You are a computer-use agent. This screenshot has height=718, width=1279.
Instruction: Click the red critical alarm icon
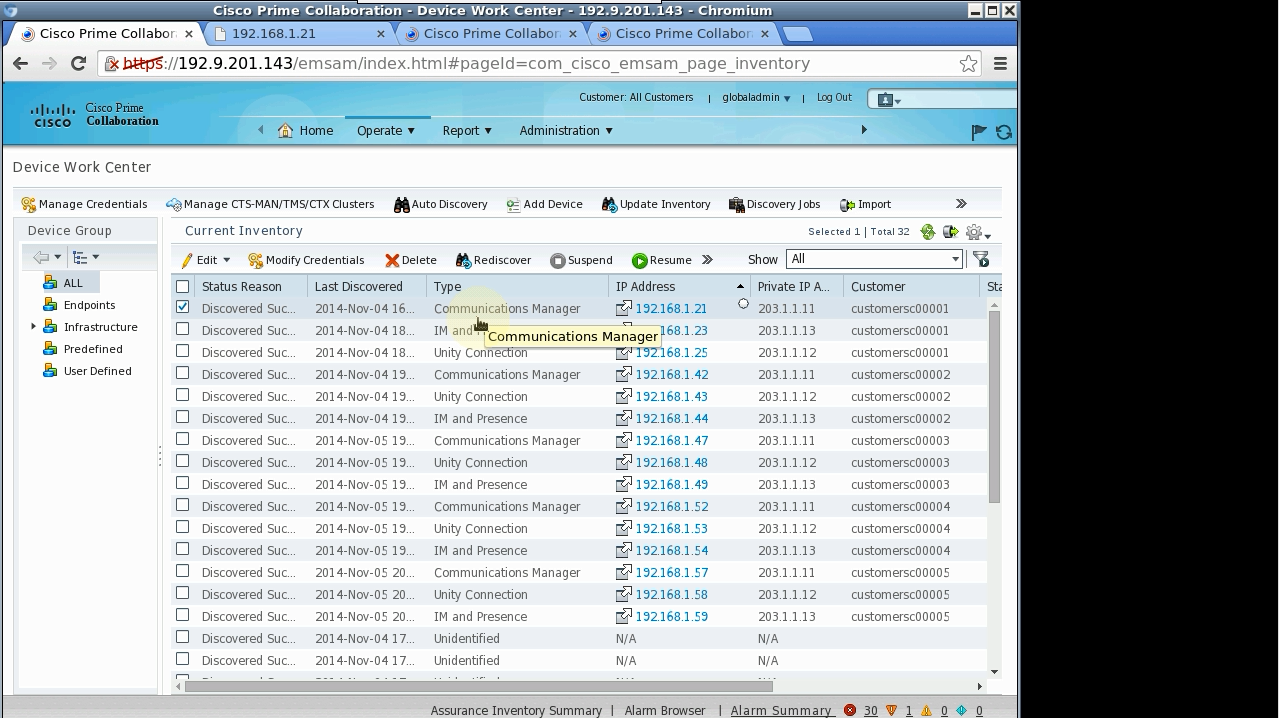[x=850, y=710]
